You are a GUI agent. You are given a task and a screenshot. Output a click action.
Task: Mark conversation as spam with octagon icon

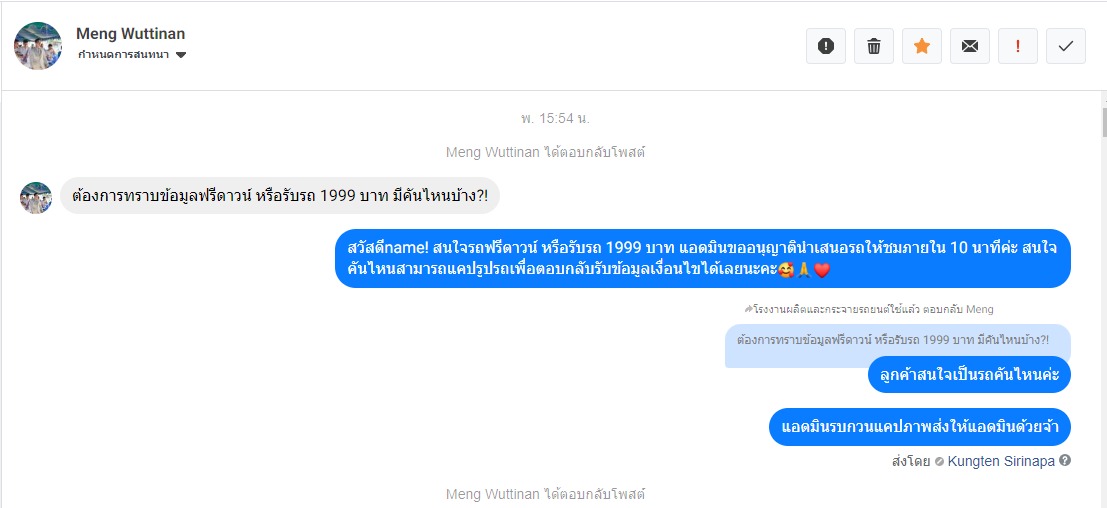[x=826, y=46]
